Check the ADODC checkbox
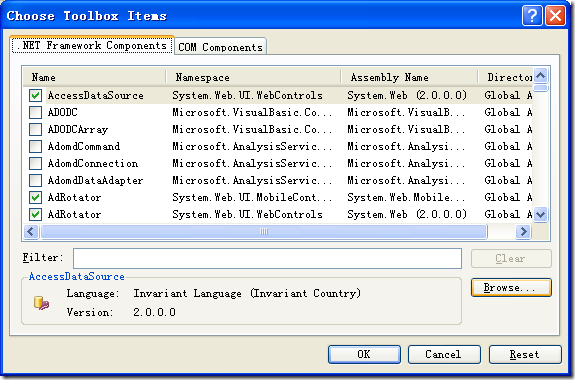The height and width of the screenshot is (380, 575). click(36, 112)
